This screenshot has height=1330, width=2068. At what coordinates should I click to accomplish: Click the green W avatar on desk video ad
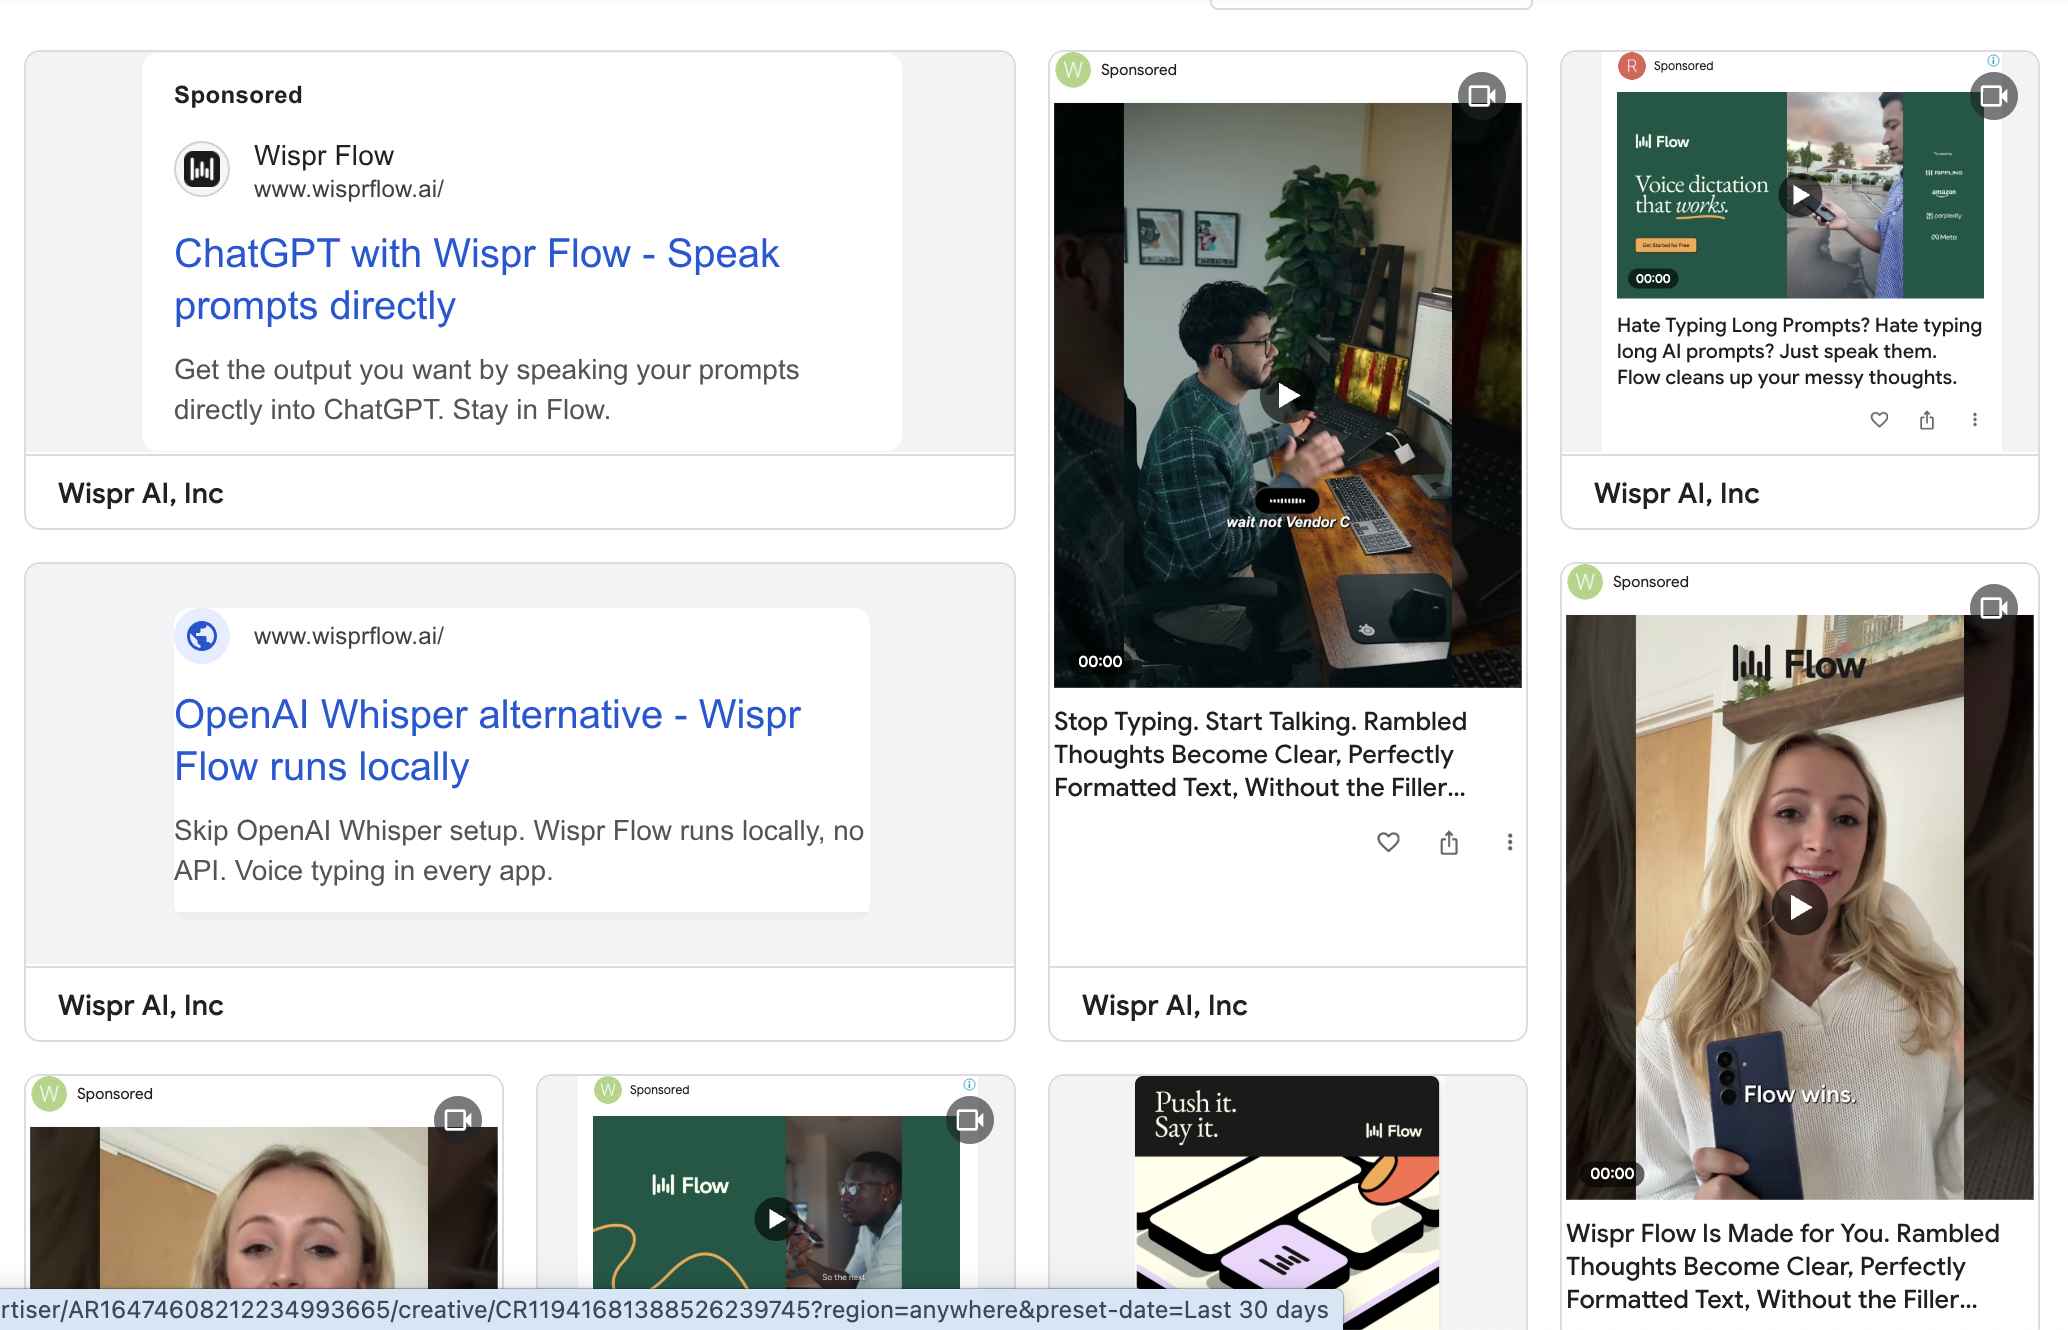1073,70
